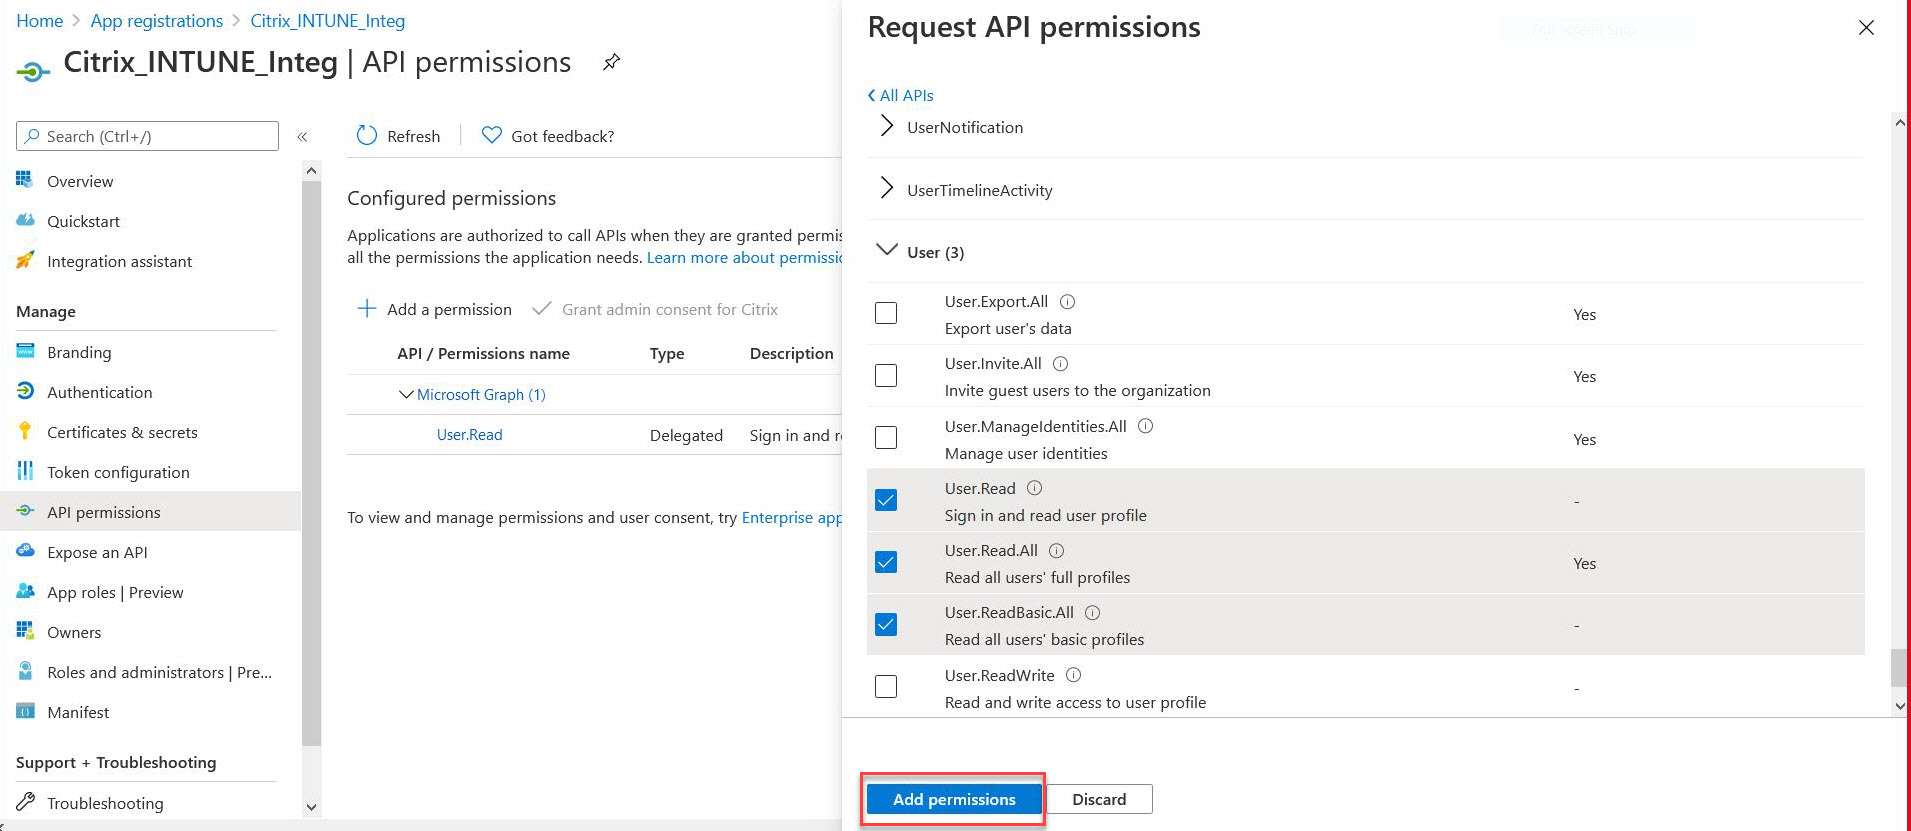
Task: Click sidebar scroll down arrow
Action: click(x=311, y=807)
